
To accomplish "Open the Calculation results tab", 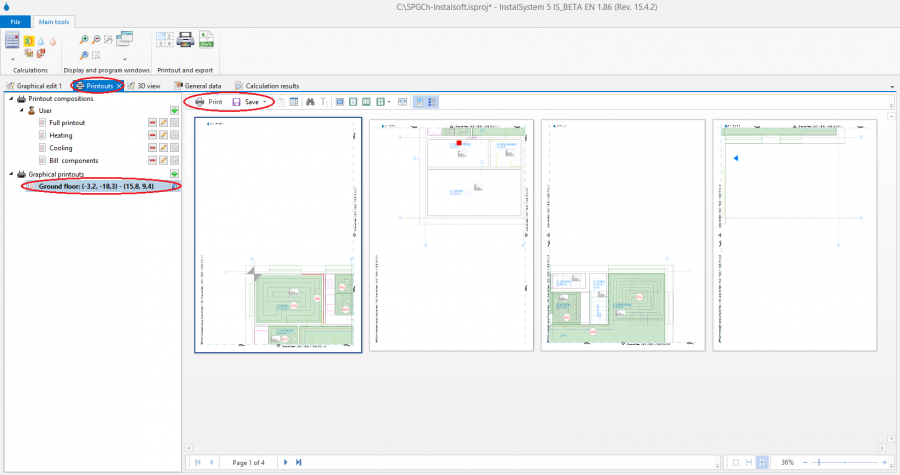I will pyautogui.click(x=266, y=86).
